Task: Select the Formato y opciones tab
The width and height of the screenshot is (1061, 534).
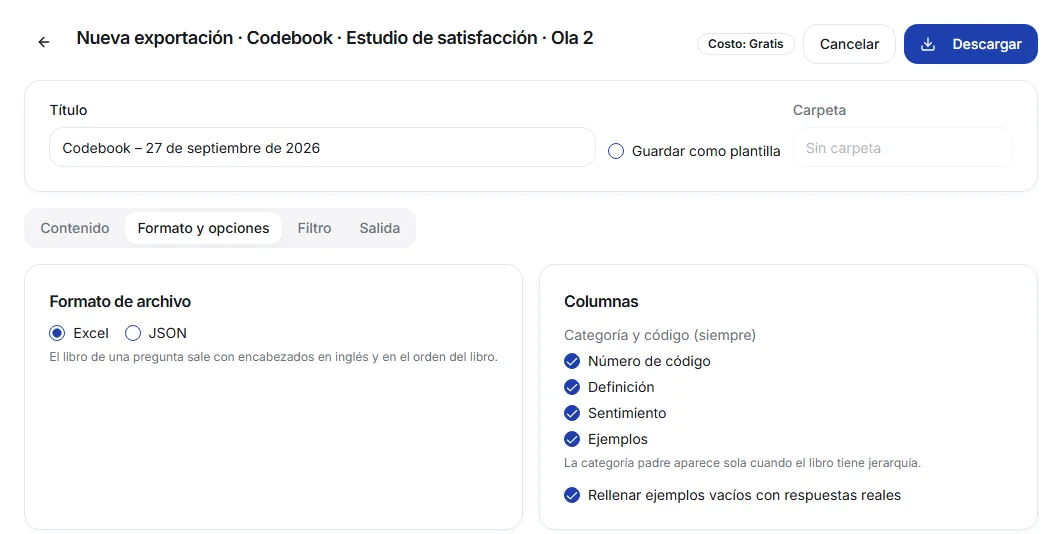Action: tap(203, 228)
